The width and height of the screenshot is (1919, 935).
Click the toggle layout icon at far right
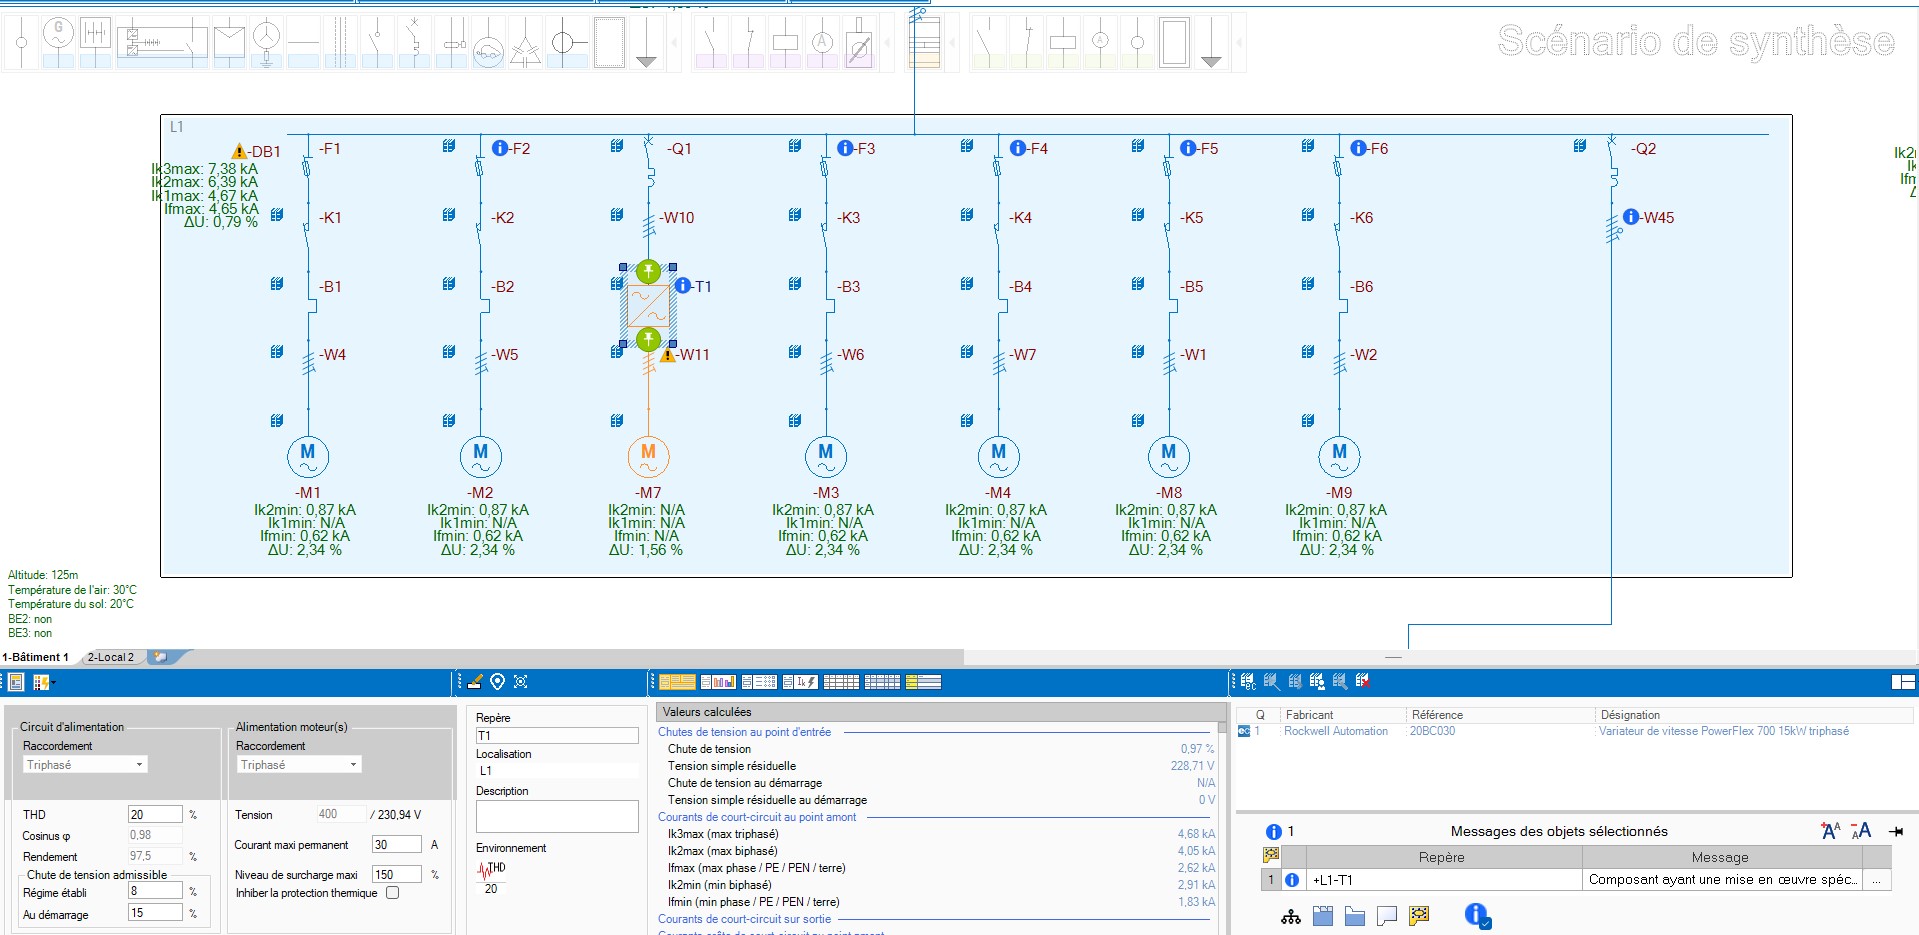pyautogui.click(x=1904, y=682)
